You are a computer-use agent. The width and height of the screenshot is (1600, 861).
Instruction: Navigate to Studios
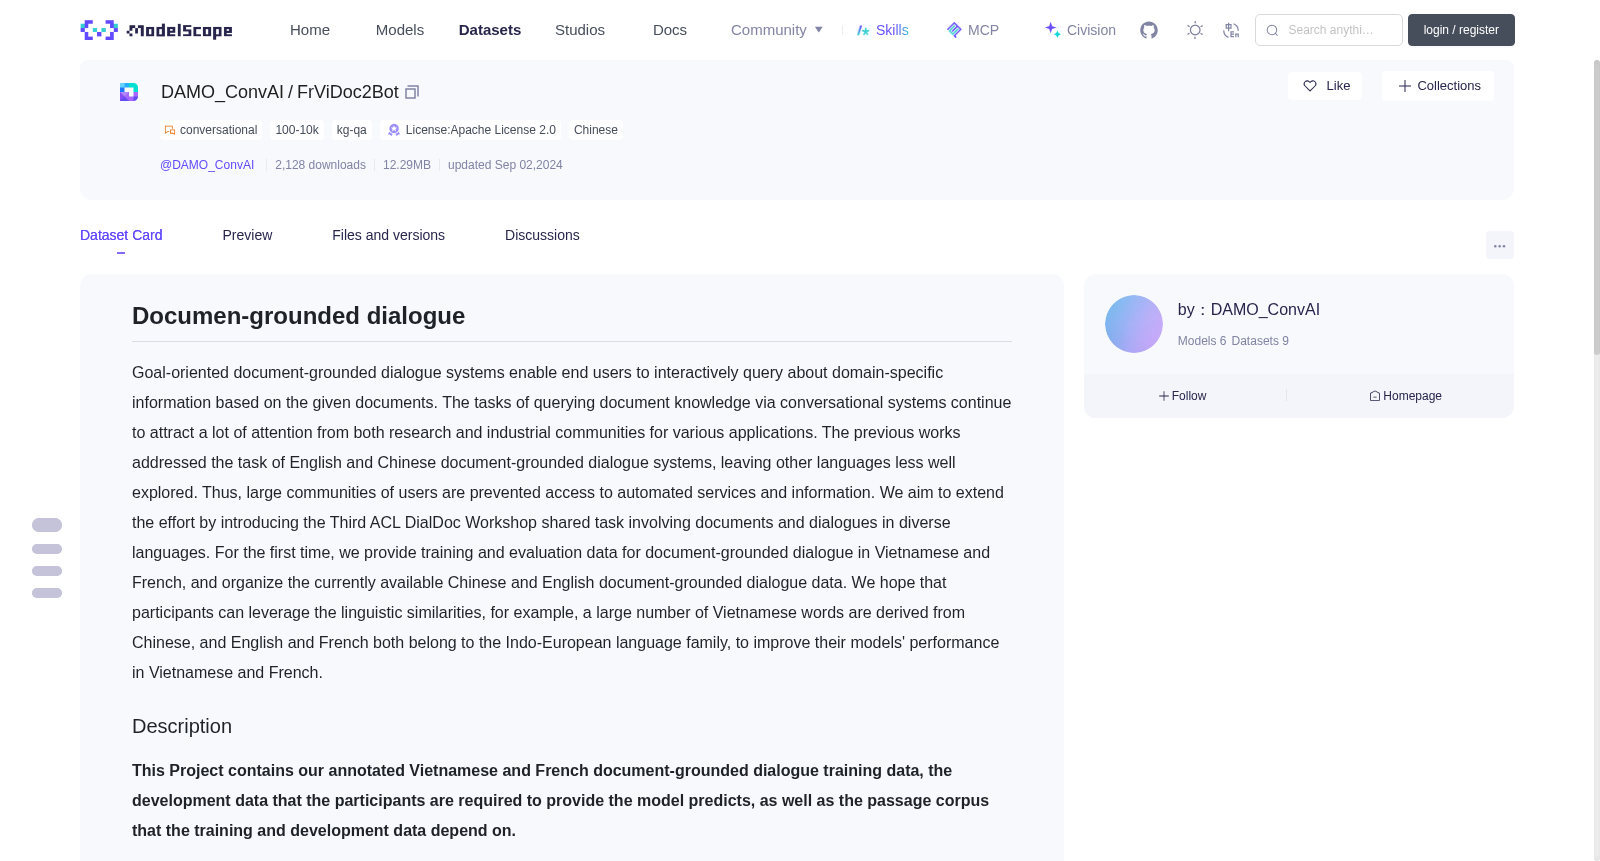pos(580,30)
